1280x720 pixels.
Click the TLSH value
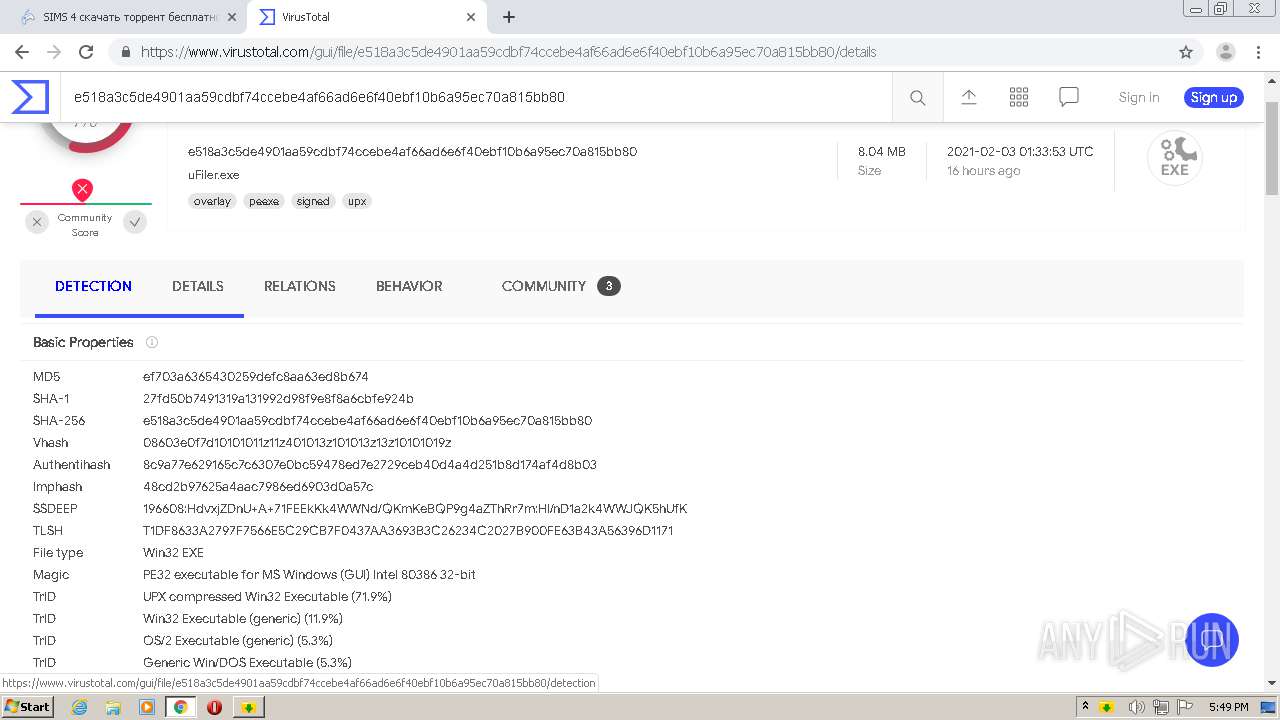(x=408, y=531)
